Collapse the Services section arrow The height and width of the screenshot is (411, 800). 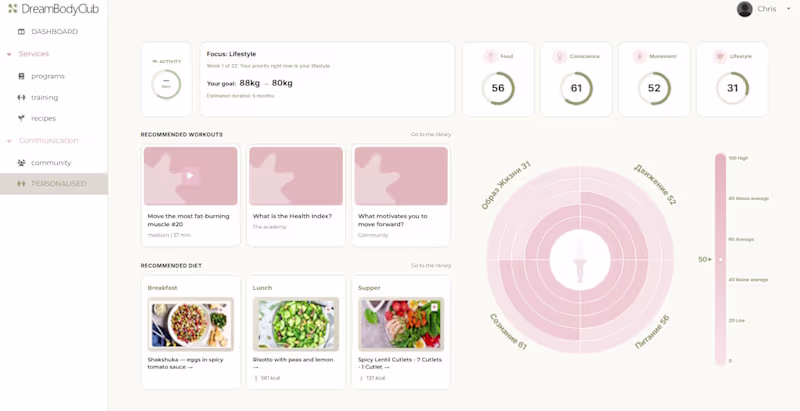pos(9,54)
